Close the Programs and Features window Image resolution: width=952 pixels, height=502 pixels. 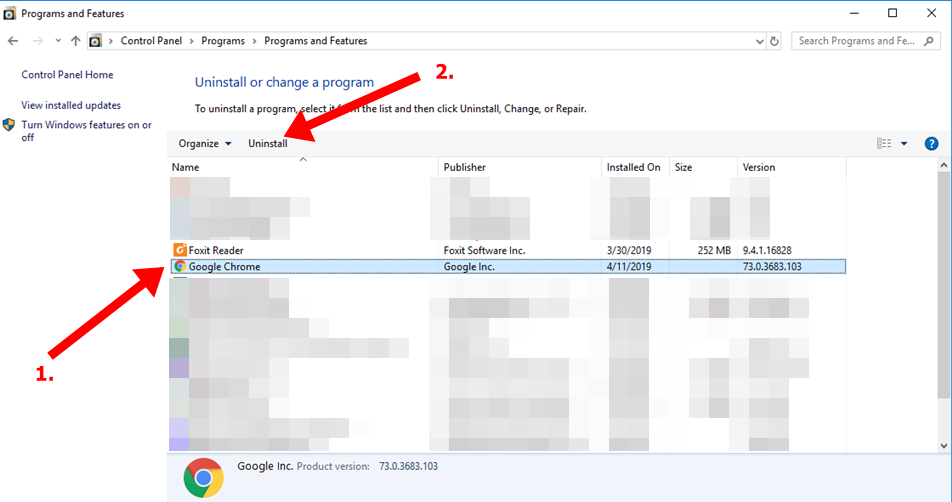931,13
